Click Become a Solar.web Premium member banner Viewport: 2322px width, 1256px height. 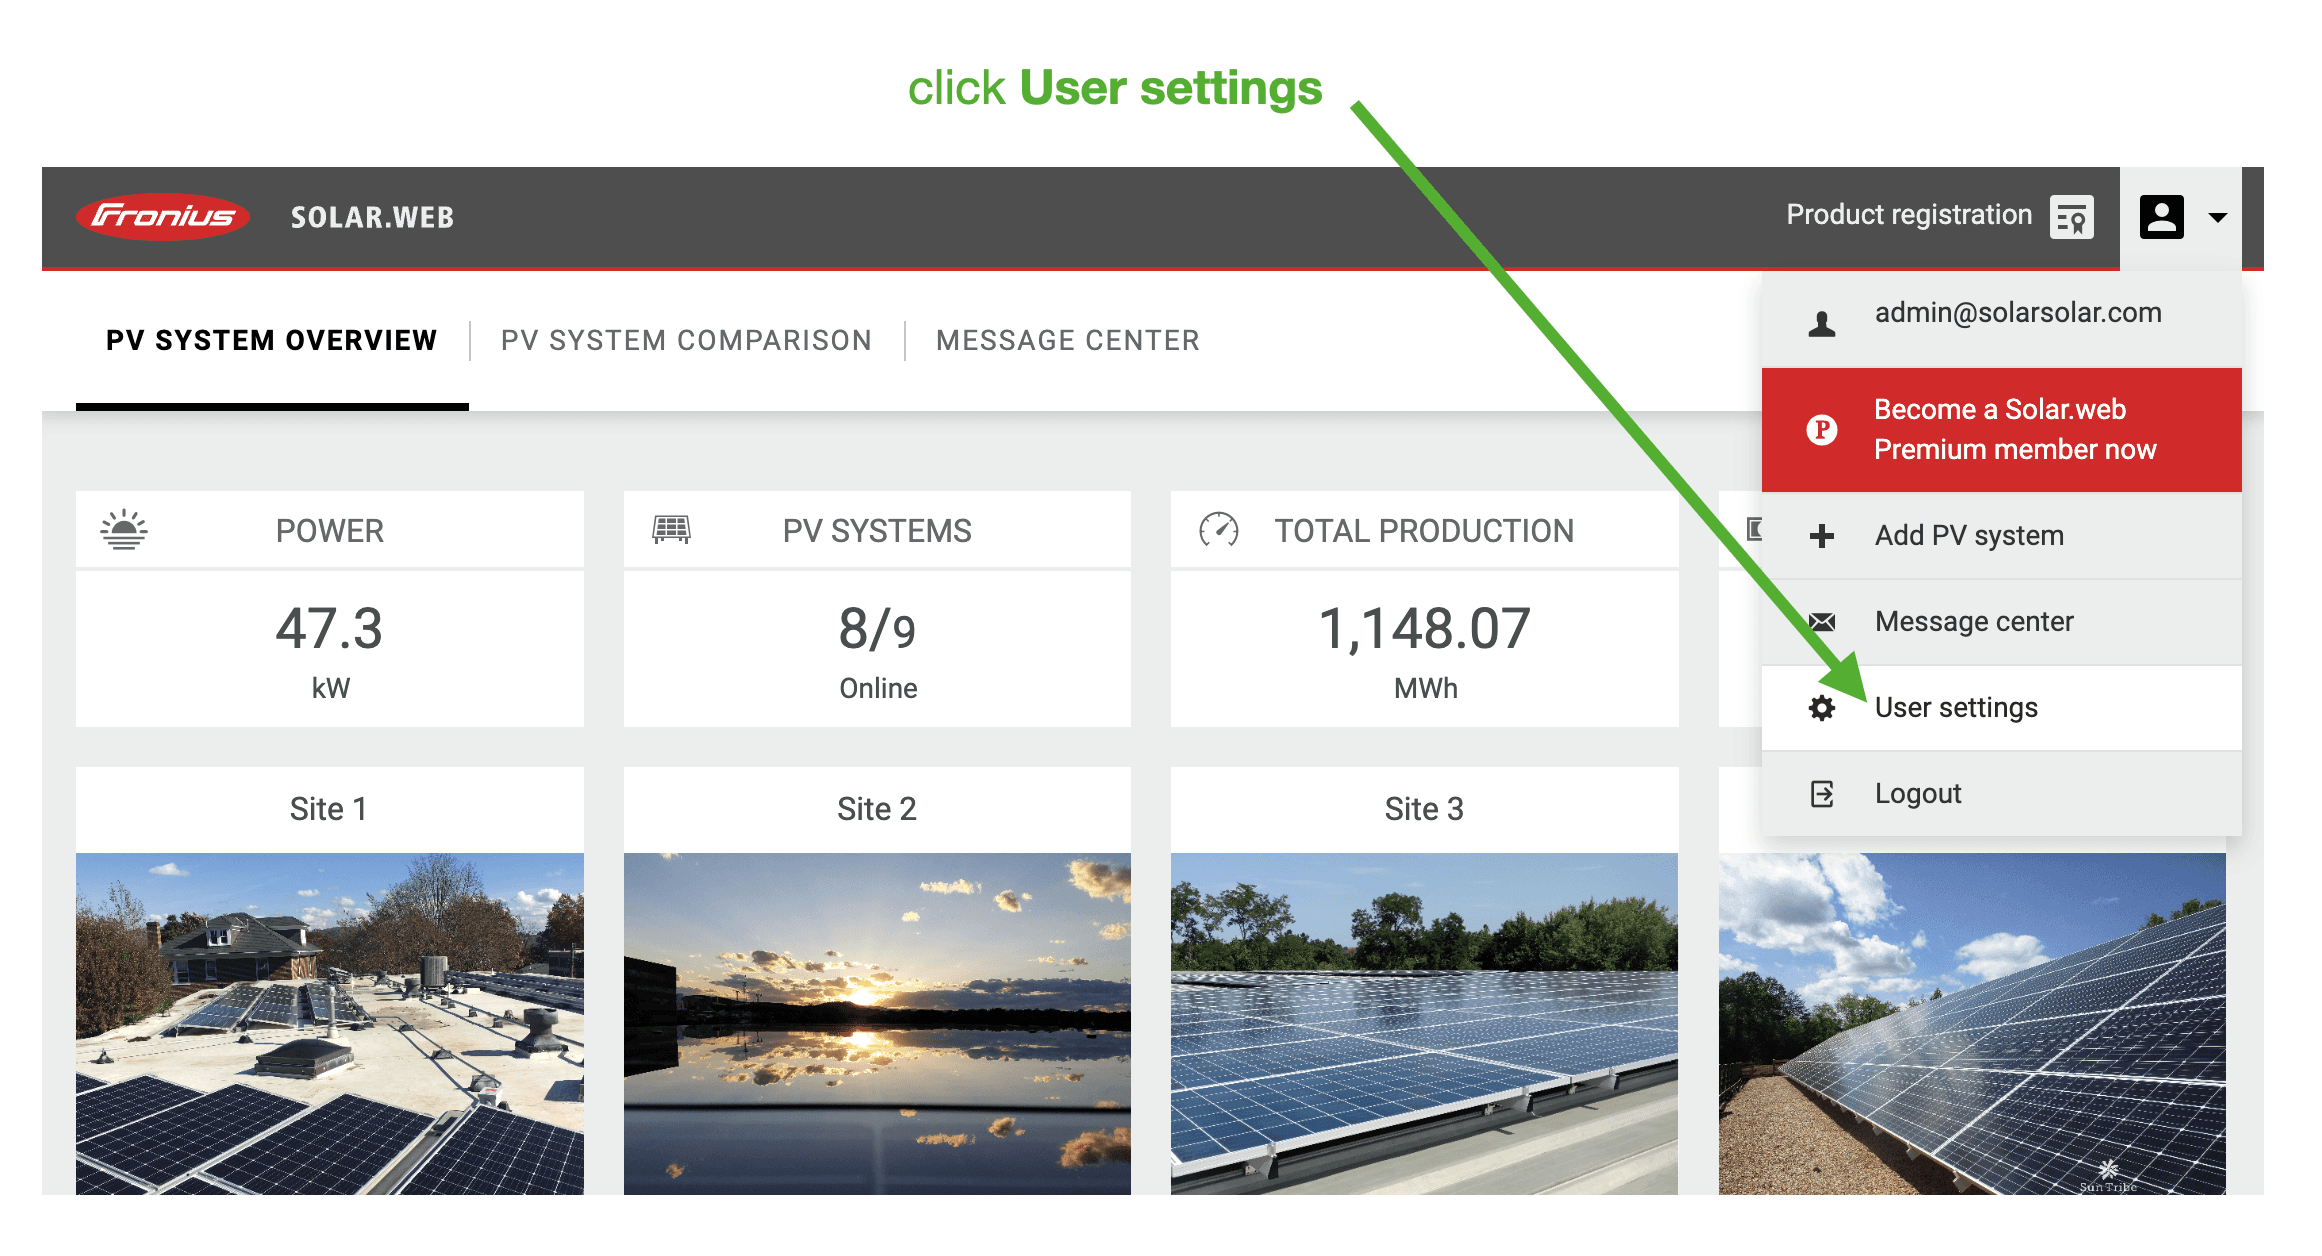pos(2014,430)
